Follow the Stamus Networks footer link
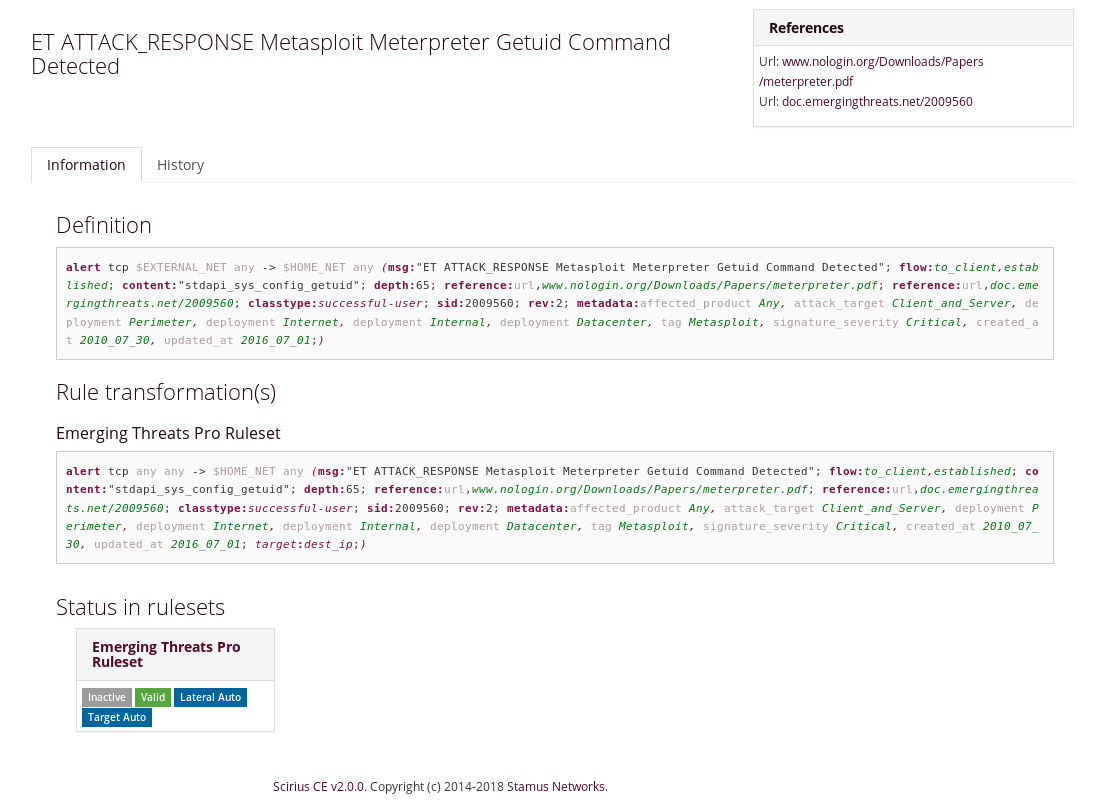Viewport: 1098px width, 804px height. coord(556,786)
